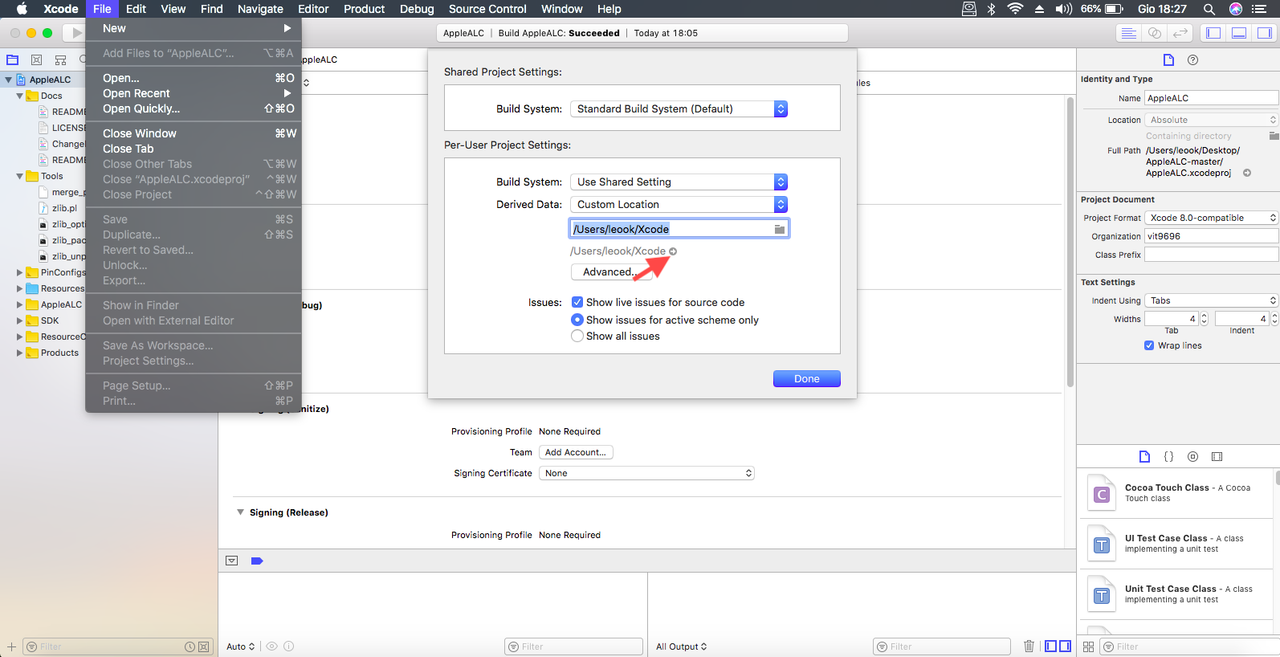The height and width of the screenshot is (657, 1280).
Task: Choose Close Tab menu item
Action: coord(194,148)
